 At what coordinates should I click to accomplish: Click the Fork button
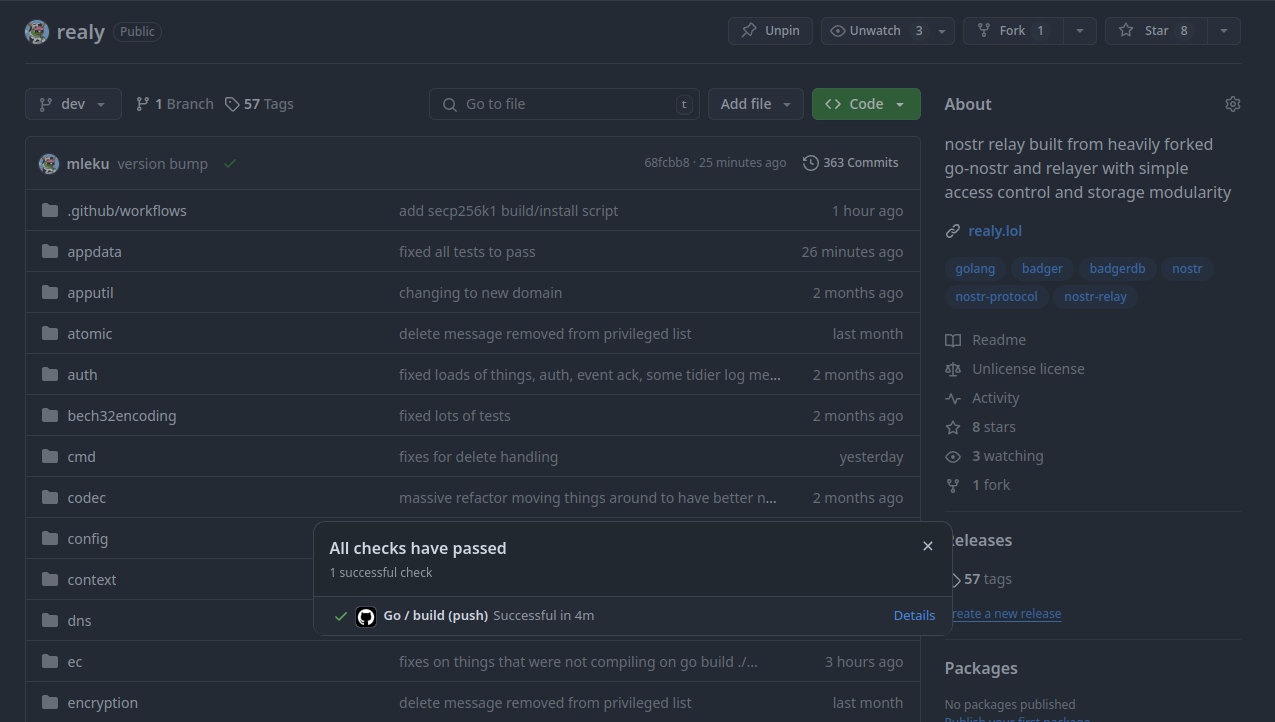1013,31
